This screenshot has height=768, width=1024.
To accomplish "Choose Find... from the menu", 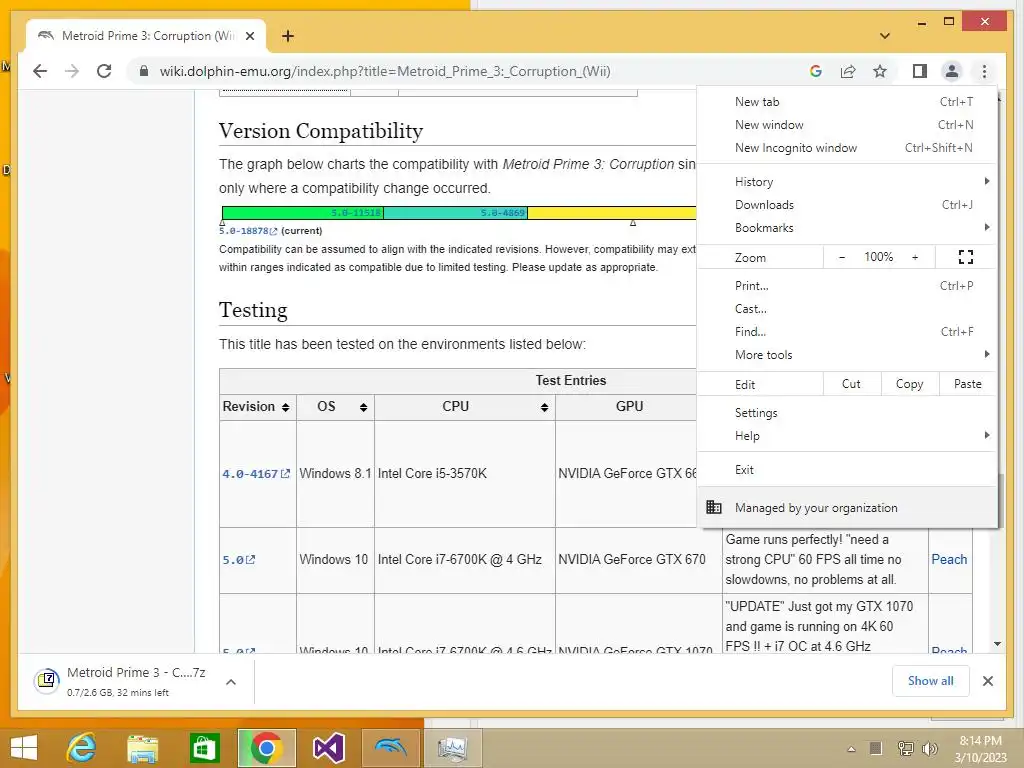I will click(x=847, y=332).
